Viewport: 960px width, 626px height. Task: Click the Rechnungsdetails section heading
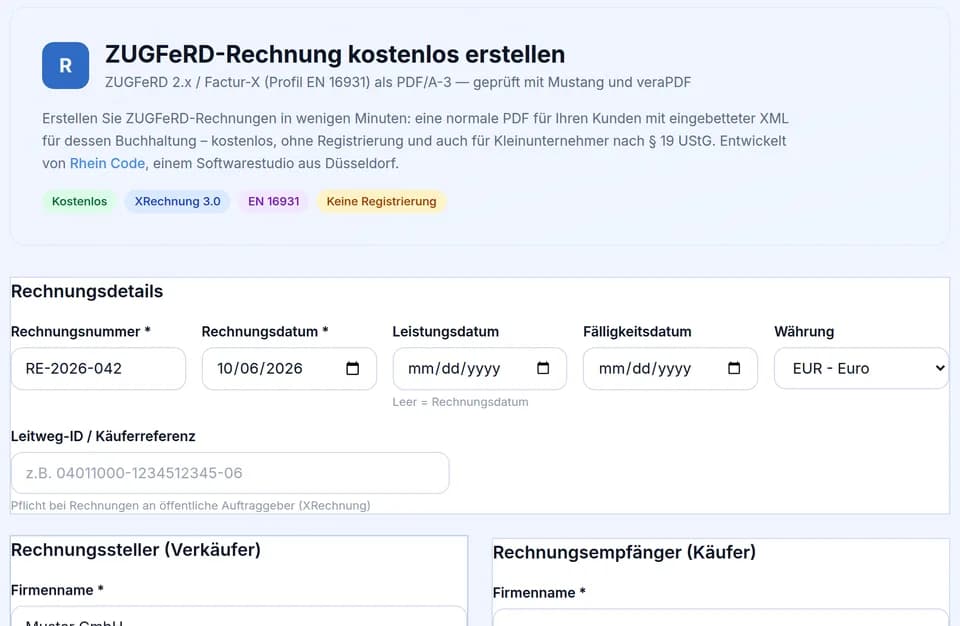tap(87, 291)
